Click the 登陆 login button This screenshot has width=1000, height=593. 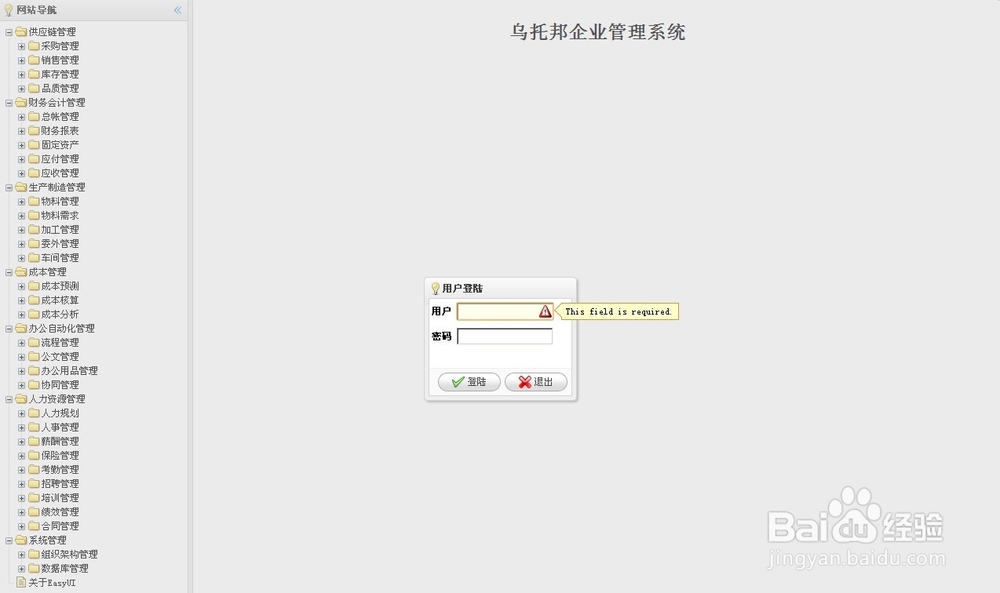[x=468, y=381]
